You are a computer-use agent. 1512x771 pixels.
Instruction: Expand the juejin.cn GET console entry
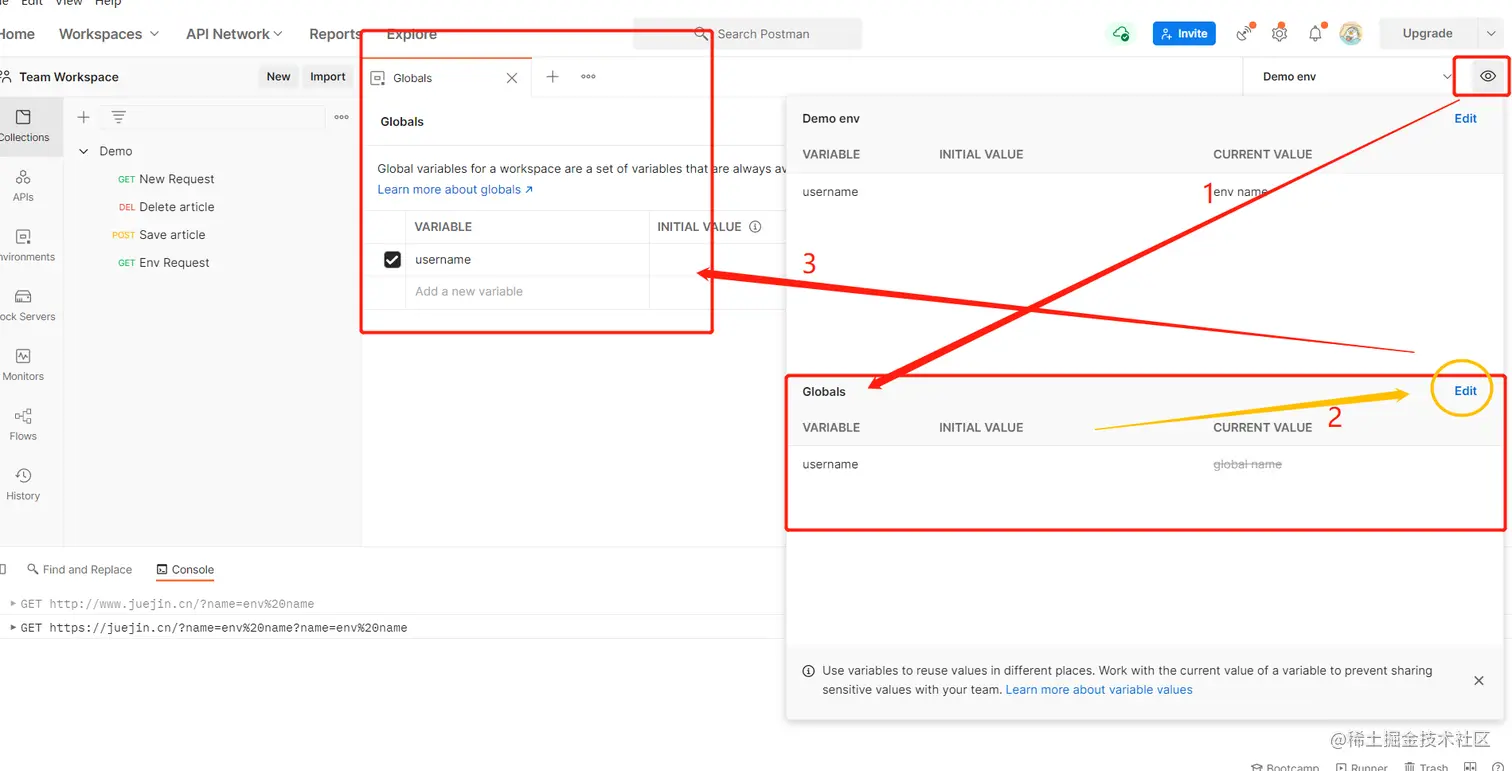tap(13, 628)
